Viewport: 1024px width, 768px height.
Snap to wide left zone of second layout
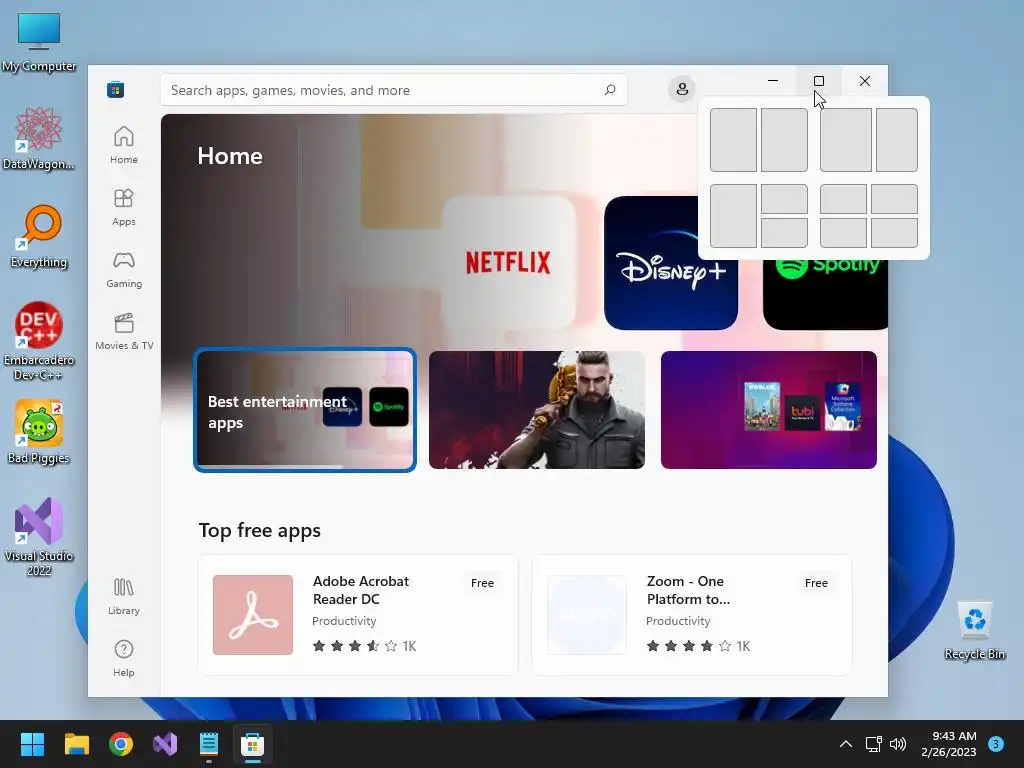pos(846,140)
